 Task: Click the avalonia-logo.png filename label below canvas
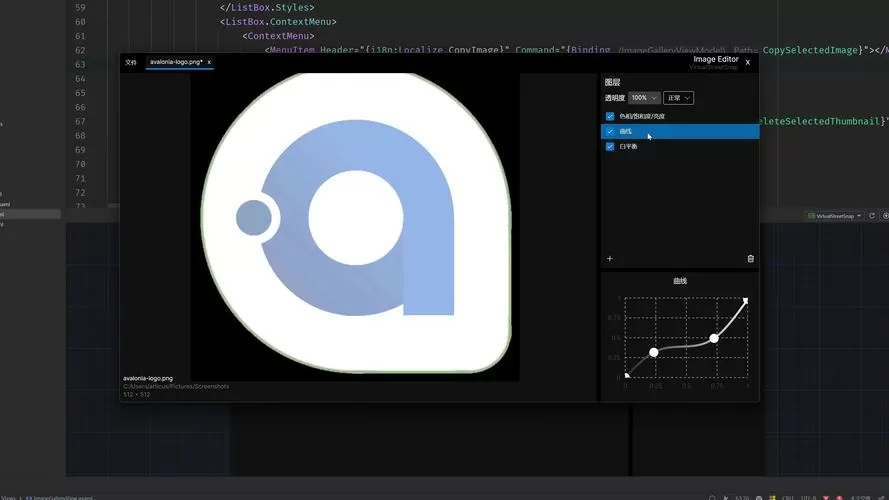[x=148, y=378]
